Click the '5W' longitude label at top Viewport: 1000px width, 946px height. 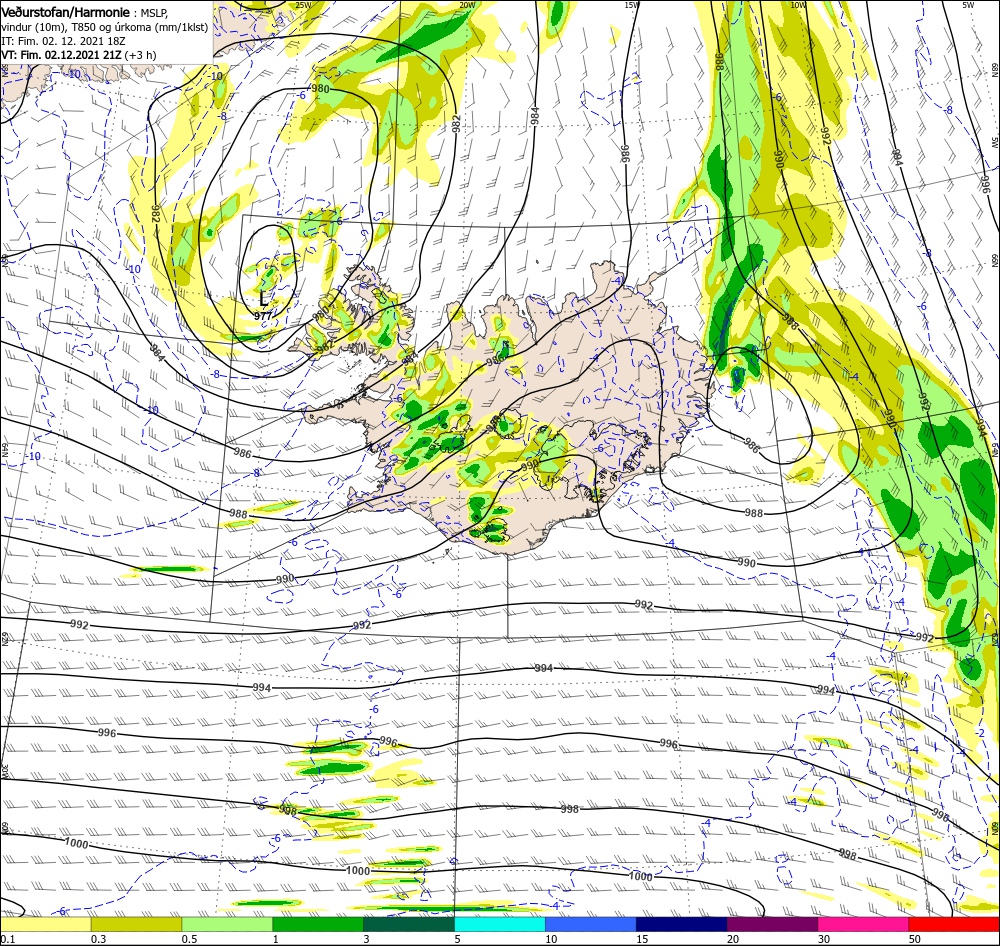968,5
